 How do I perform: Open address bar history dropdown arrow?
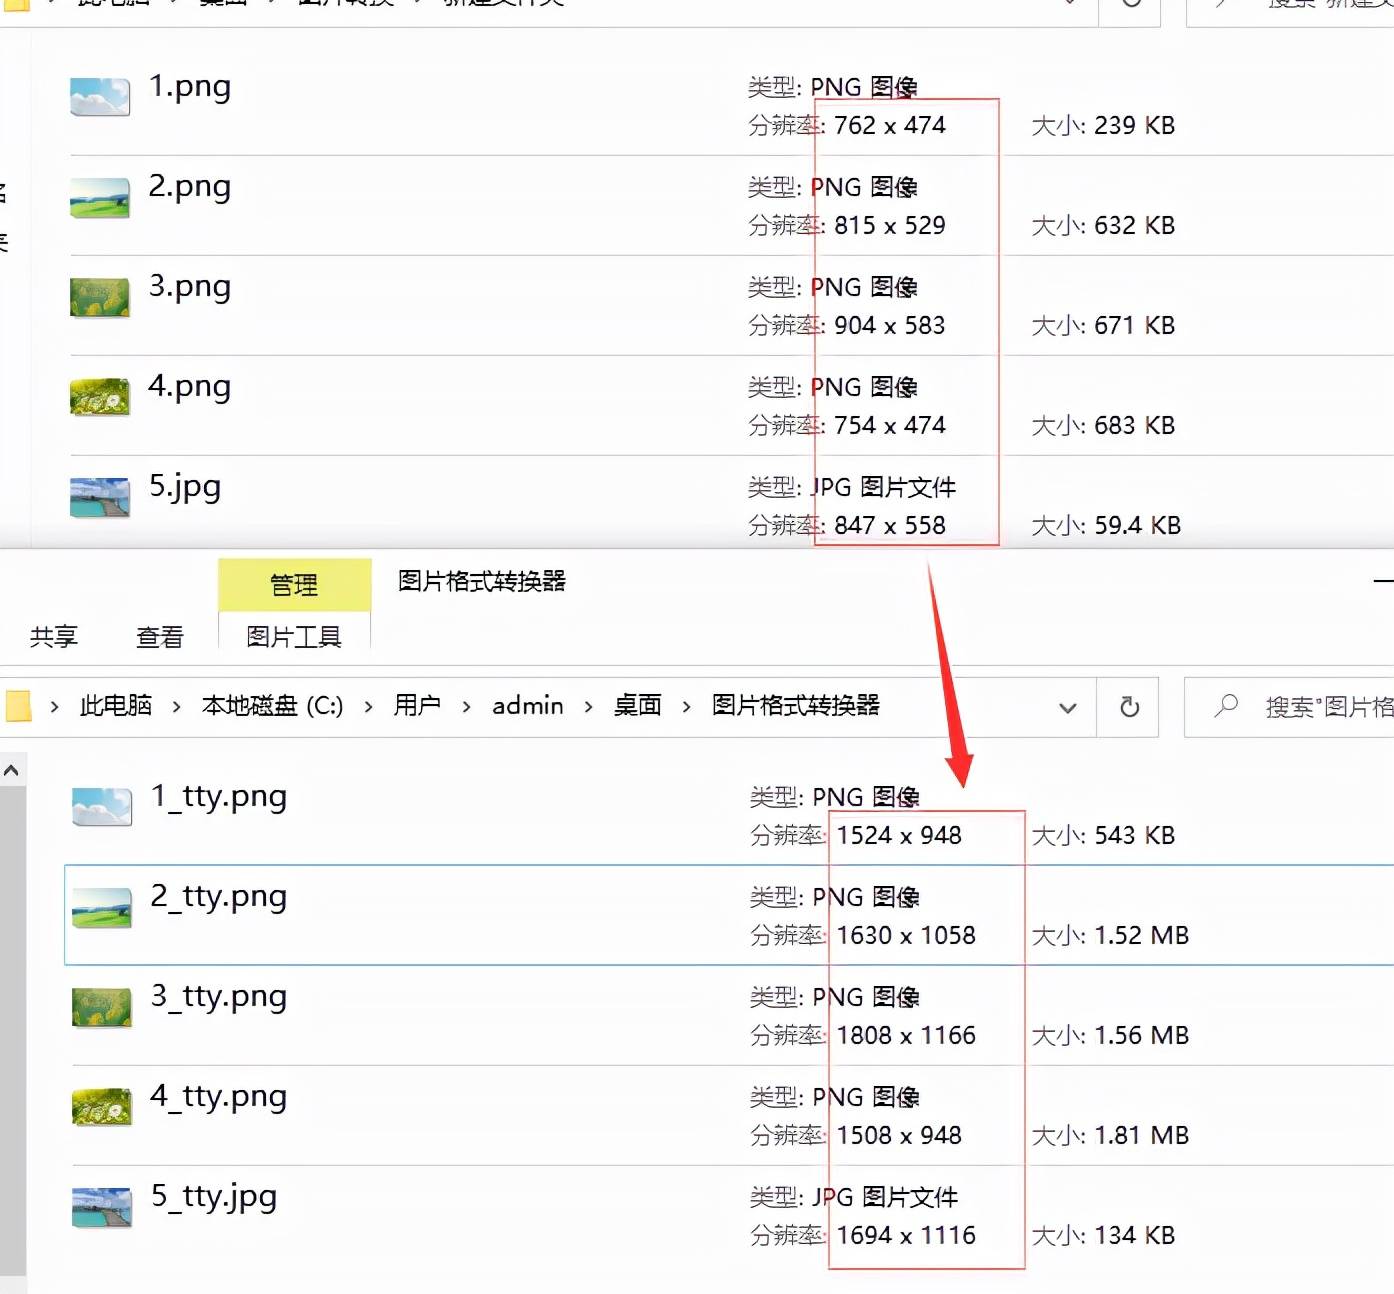coord(1068,708)
